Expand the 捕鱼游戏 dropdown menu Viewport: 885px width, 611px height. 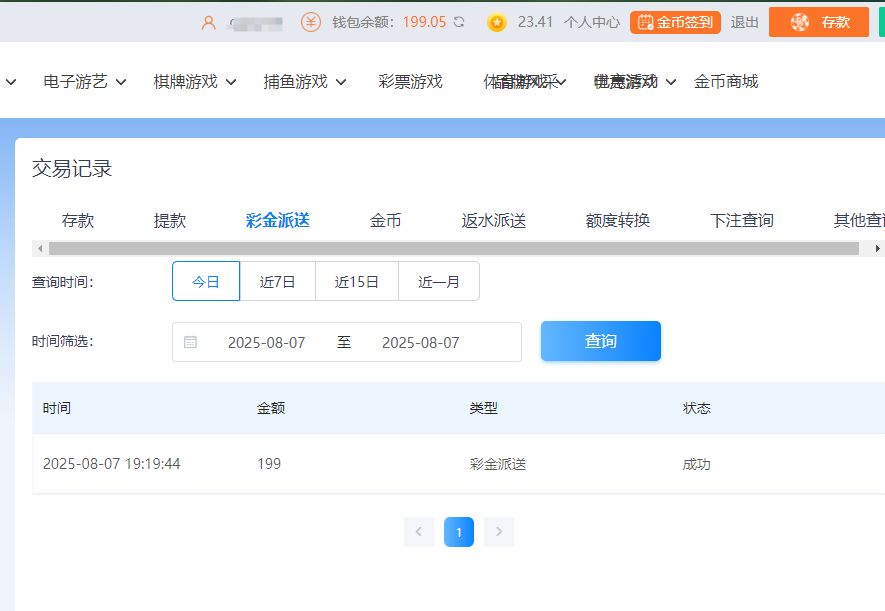pos(304,82)
